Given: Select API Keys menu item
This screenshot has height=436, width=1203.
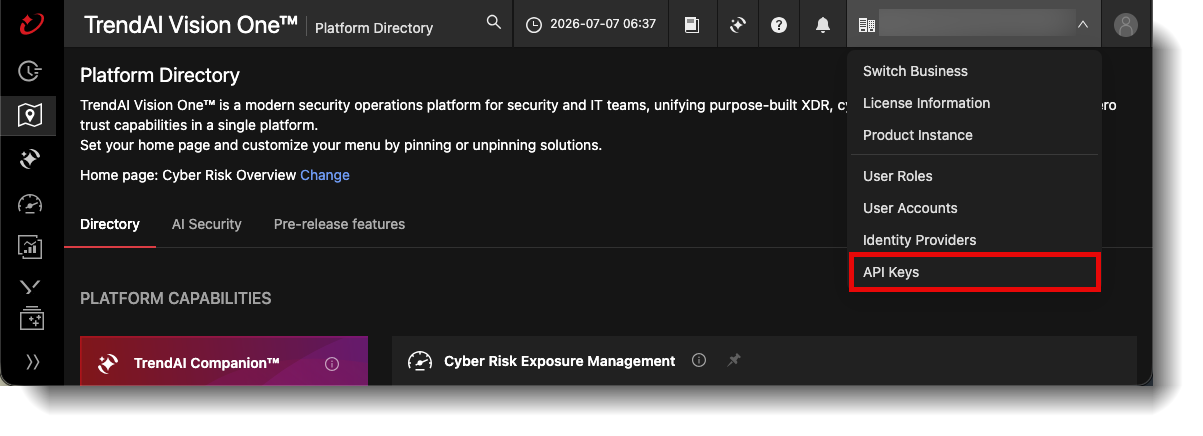Looking at the screenshot, I should pyautogui.click(x=974, y=272).
